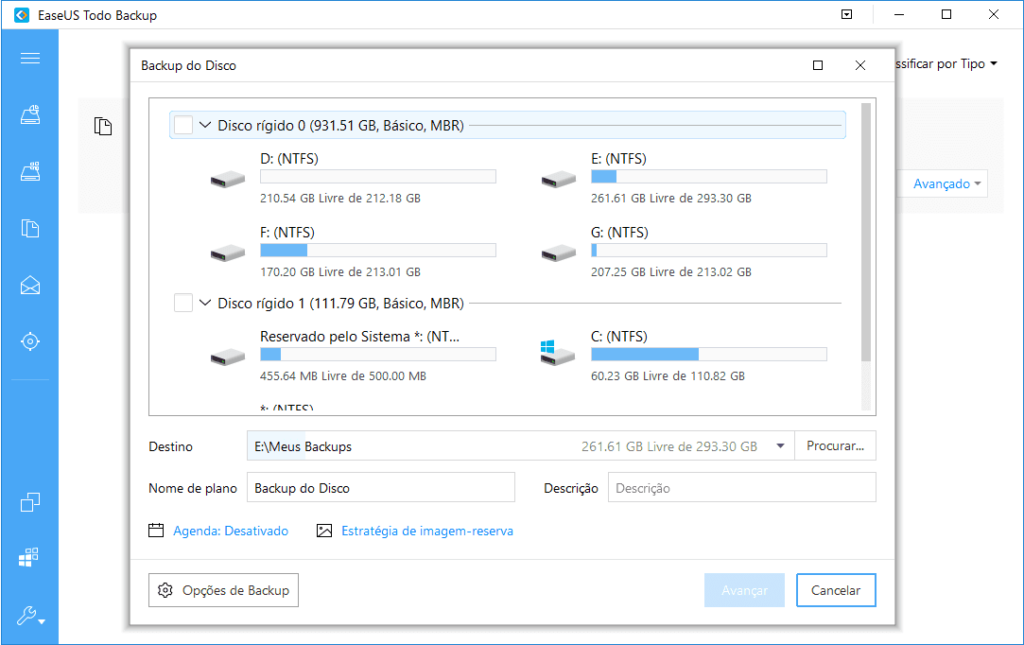Screen dimensions: 1024x645
Task: Click the D: (NTFS) label
Action: click(x=289, y=159)
